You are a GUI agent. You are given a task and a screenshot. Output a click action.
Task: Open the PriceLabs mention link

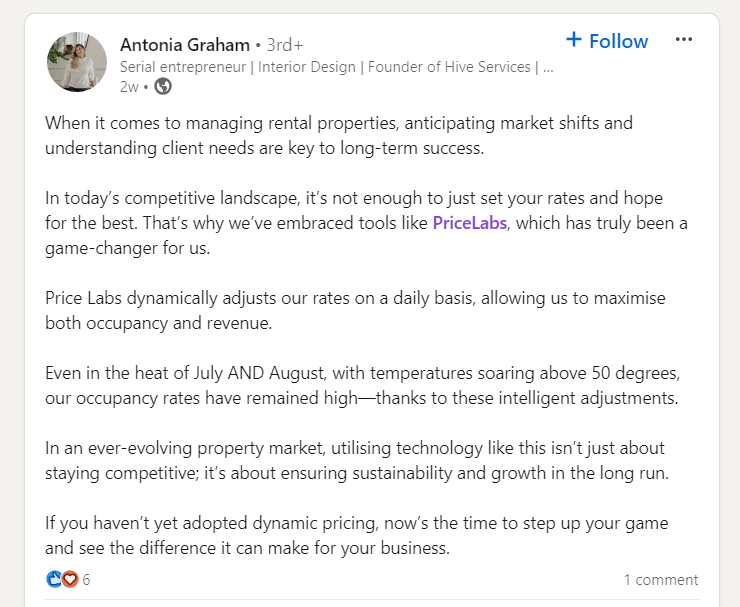(x=470, y=223)
